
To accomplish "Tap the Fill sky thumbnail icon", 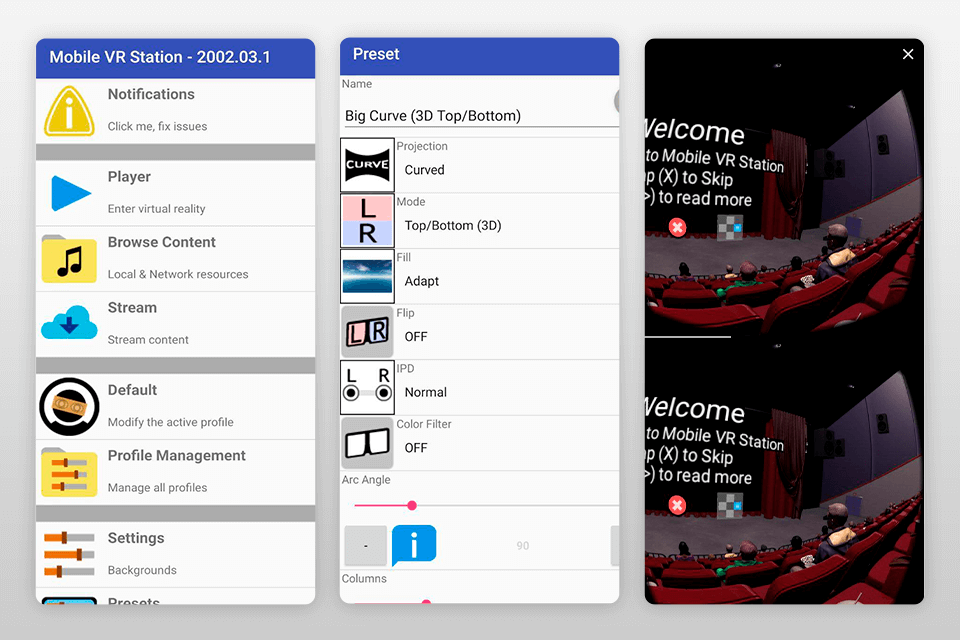I will pos(367,276).
